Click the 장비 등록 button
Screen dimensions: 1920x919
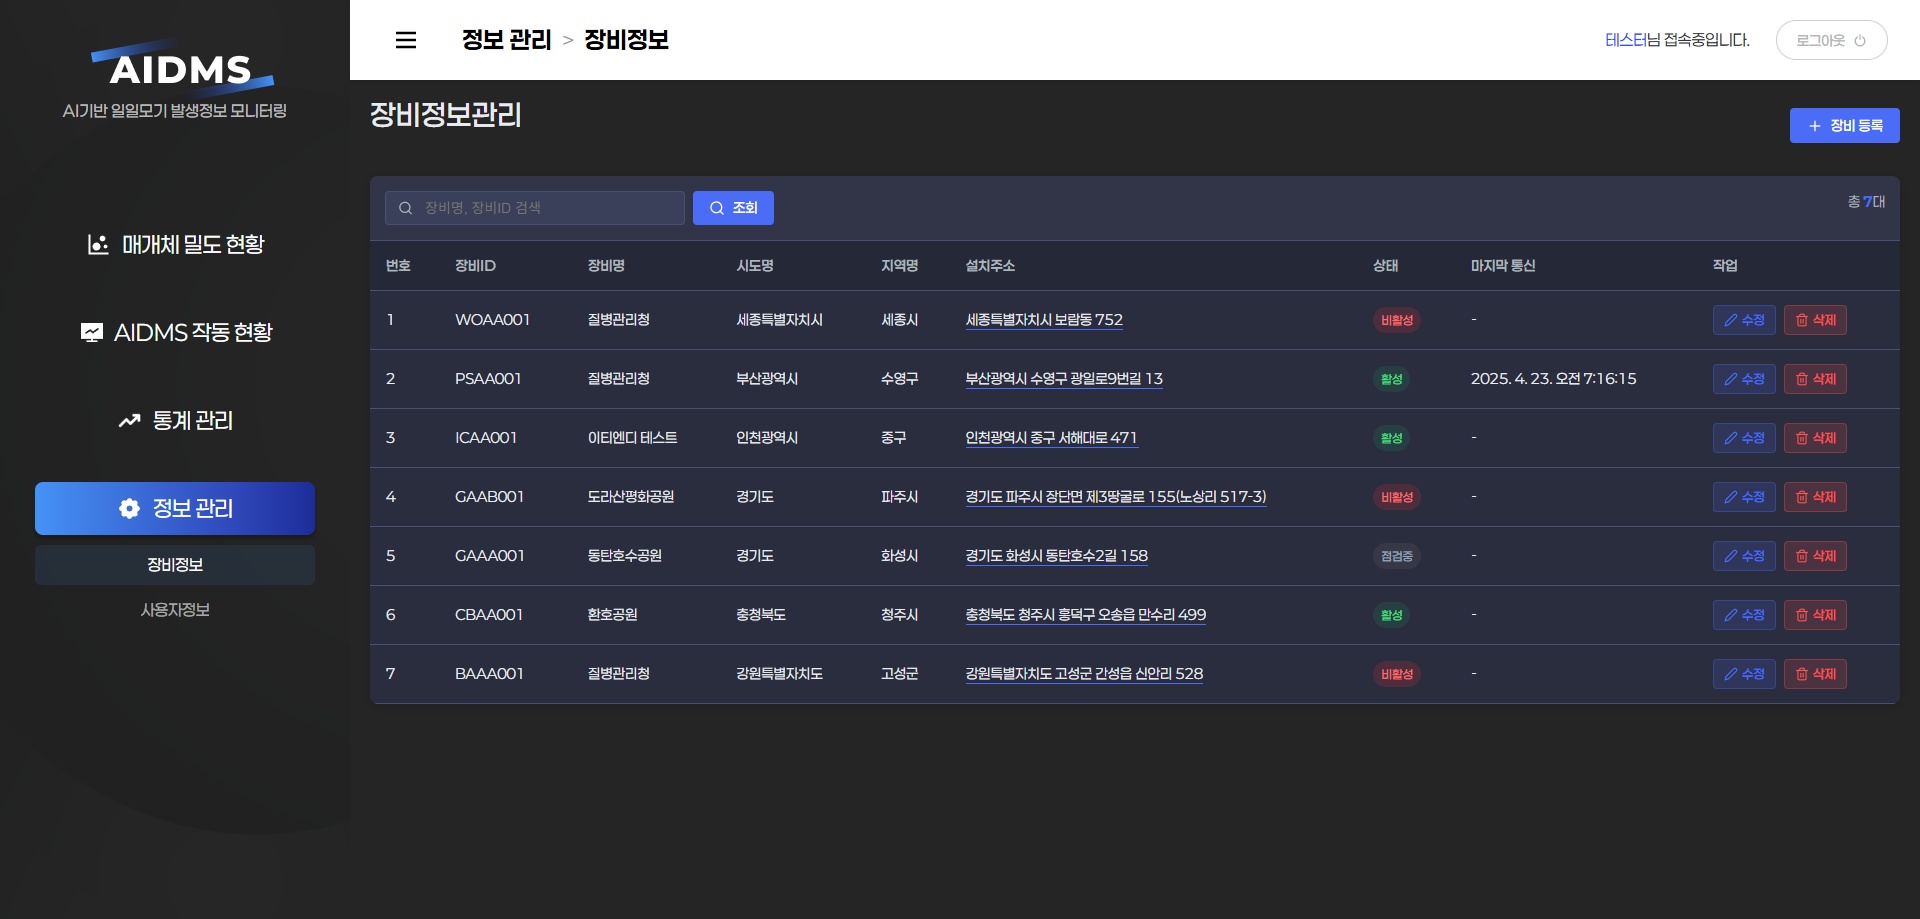[1844, 126]
